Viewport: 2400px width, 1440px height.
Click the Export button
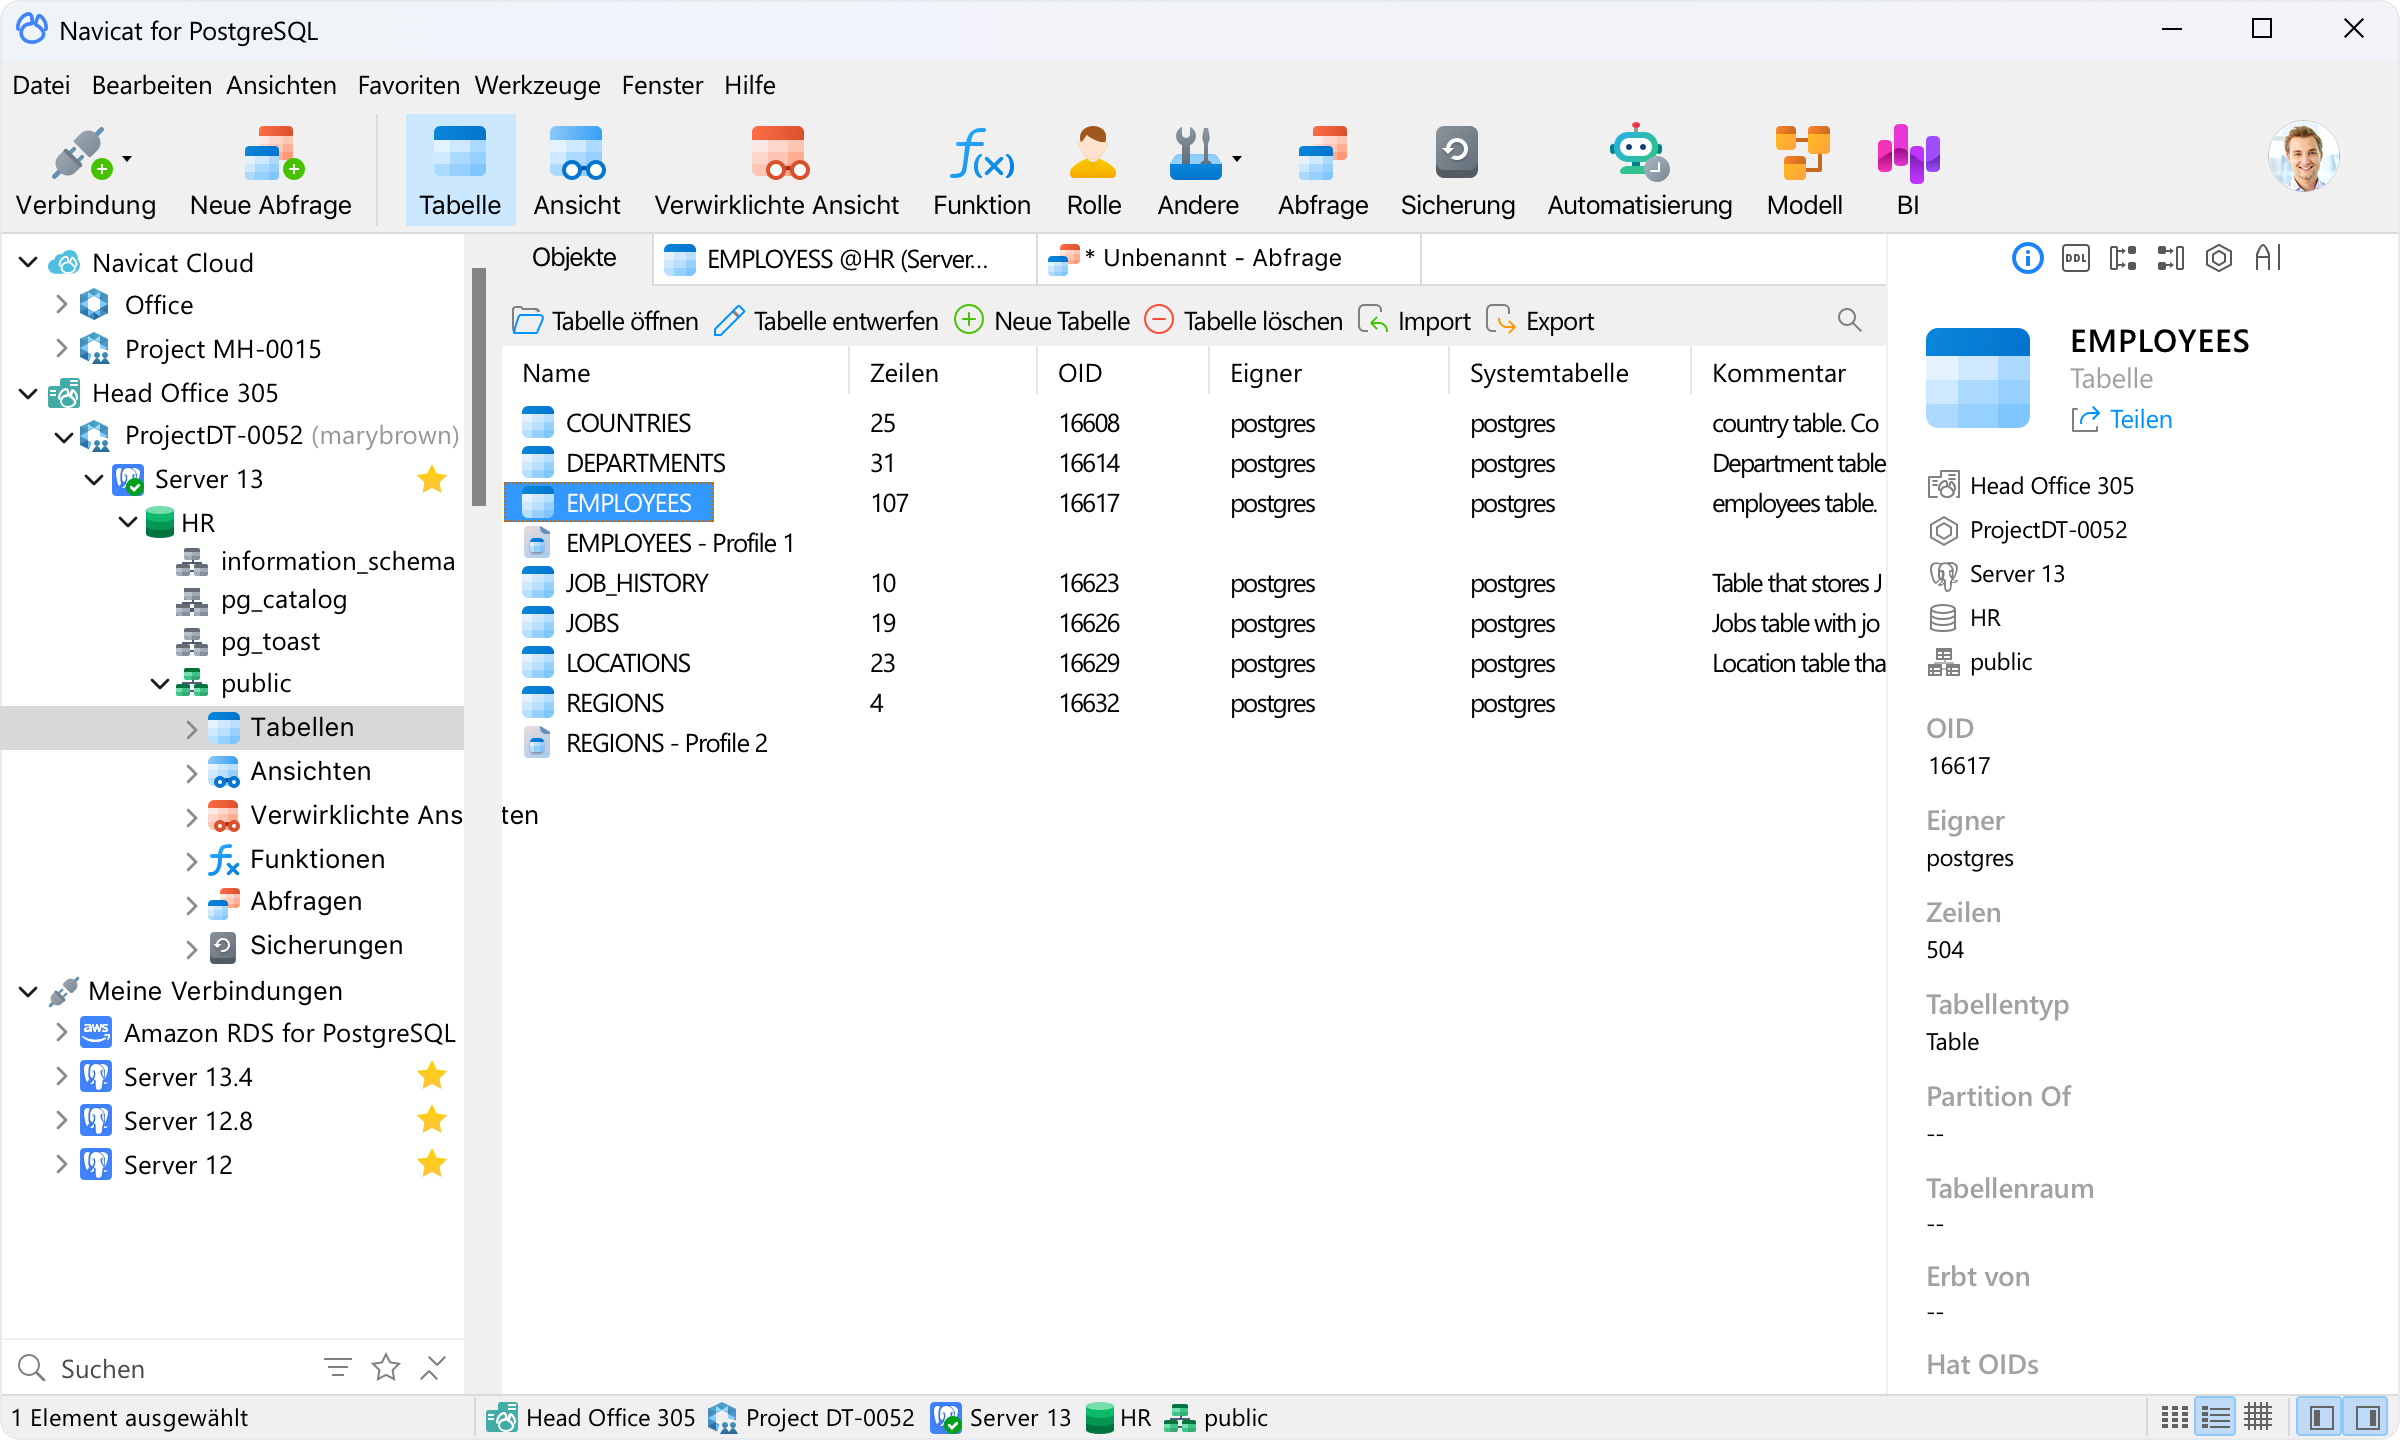point(1540,321)
